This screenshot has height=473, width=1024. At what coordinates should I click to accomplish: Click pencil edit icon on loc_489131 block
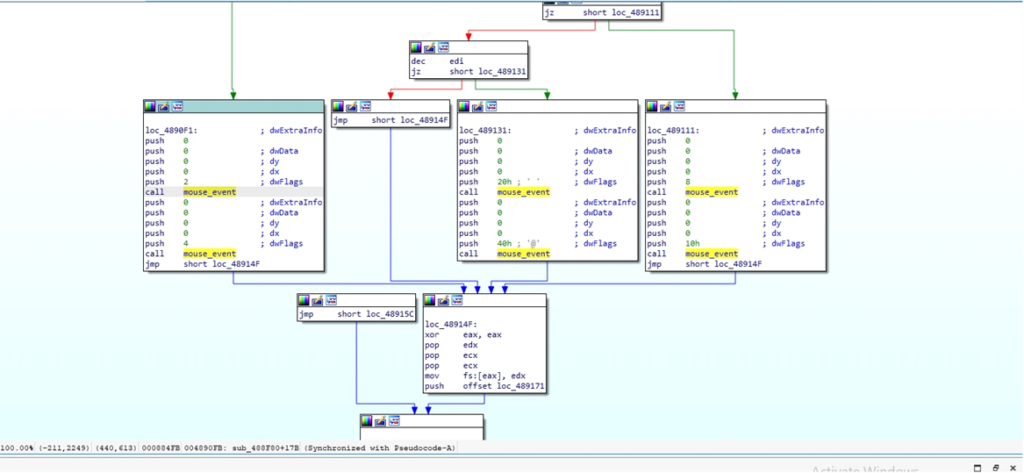coord(477,106)
